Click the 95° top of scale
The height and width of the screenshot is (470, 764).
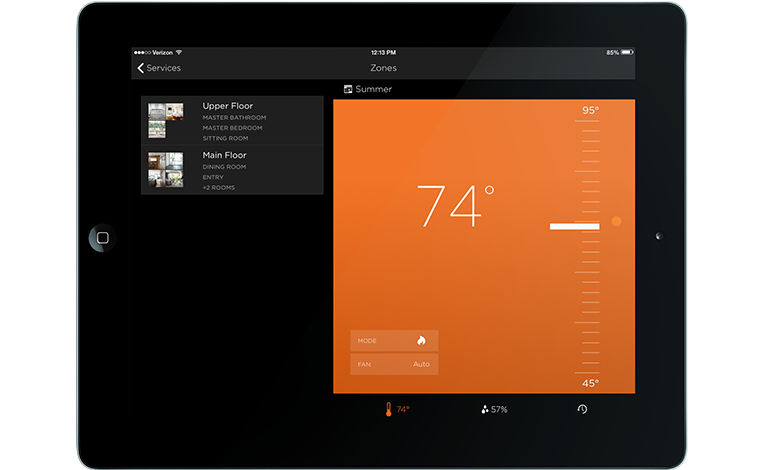590,110
